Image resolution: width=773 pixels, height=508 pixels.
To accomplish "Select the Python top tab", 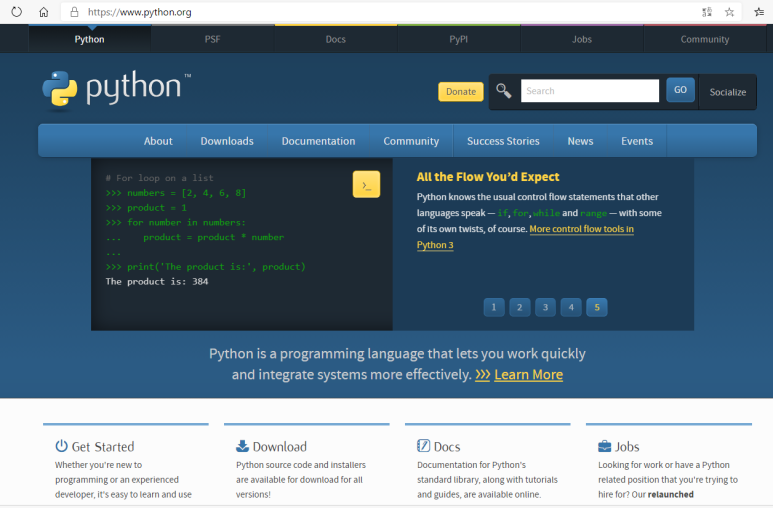I will click(89, 39).
